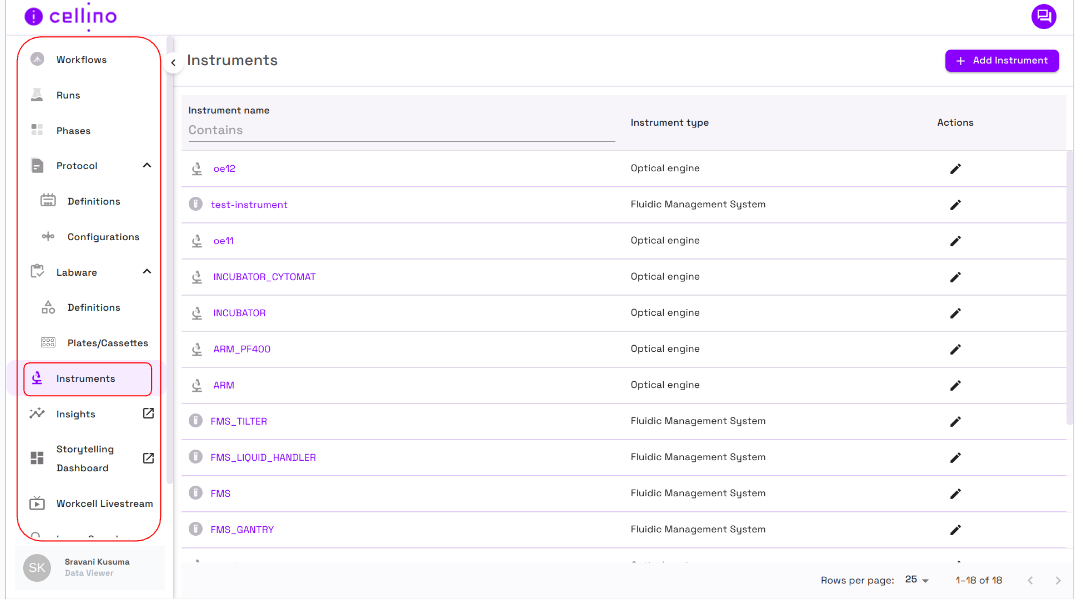This screenshot has height=599, width=1075.
Task: Click the Storytelling Dashboard external link icon
Action: (x=148, y=458)
